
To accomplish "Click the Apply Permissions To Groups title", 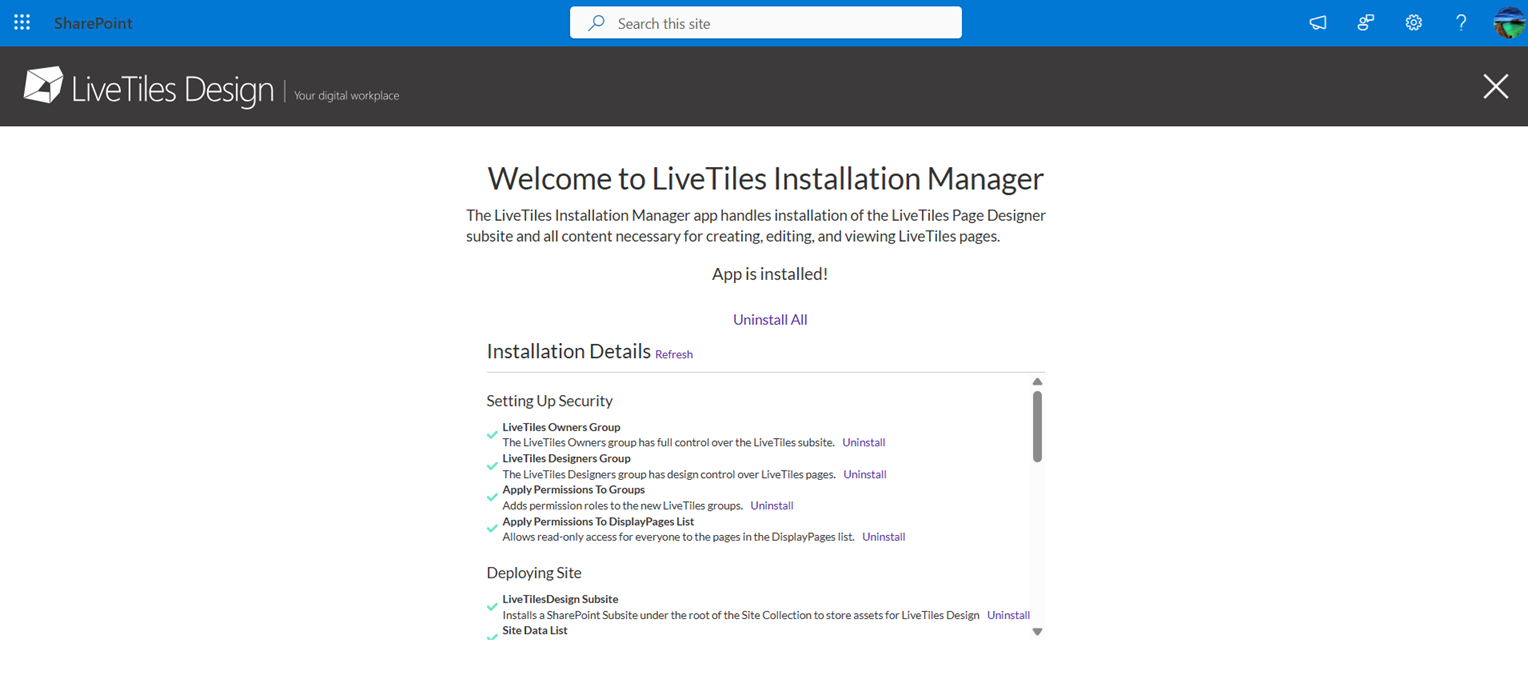I will 573,490.
